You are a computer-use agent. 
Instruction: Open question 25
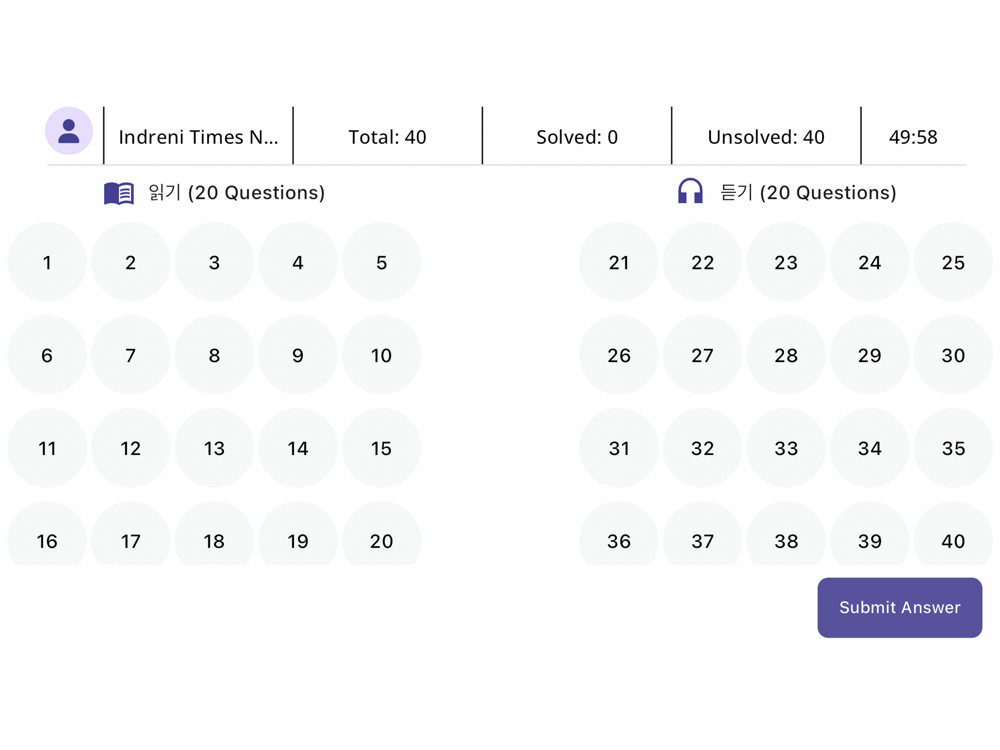pos(953,262)
